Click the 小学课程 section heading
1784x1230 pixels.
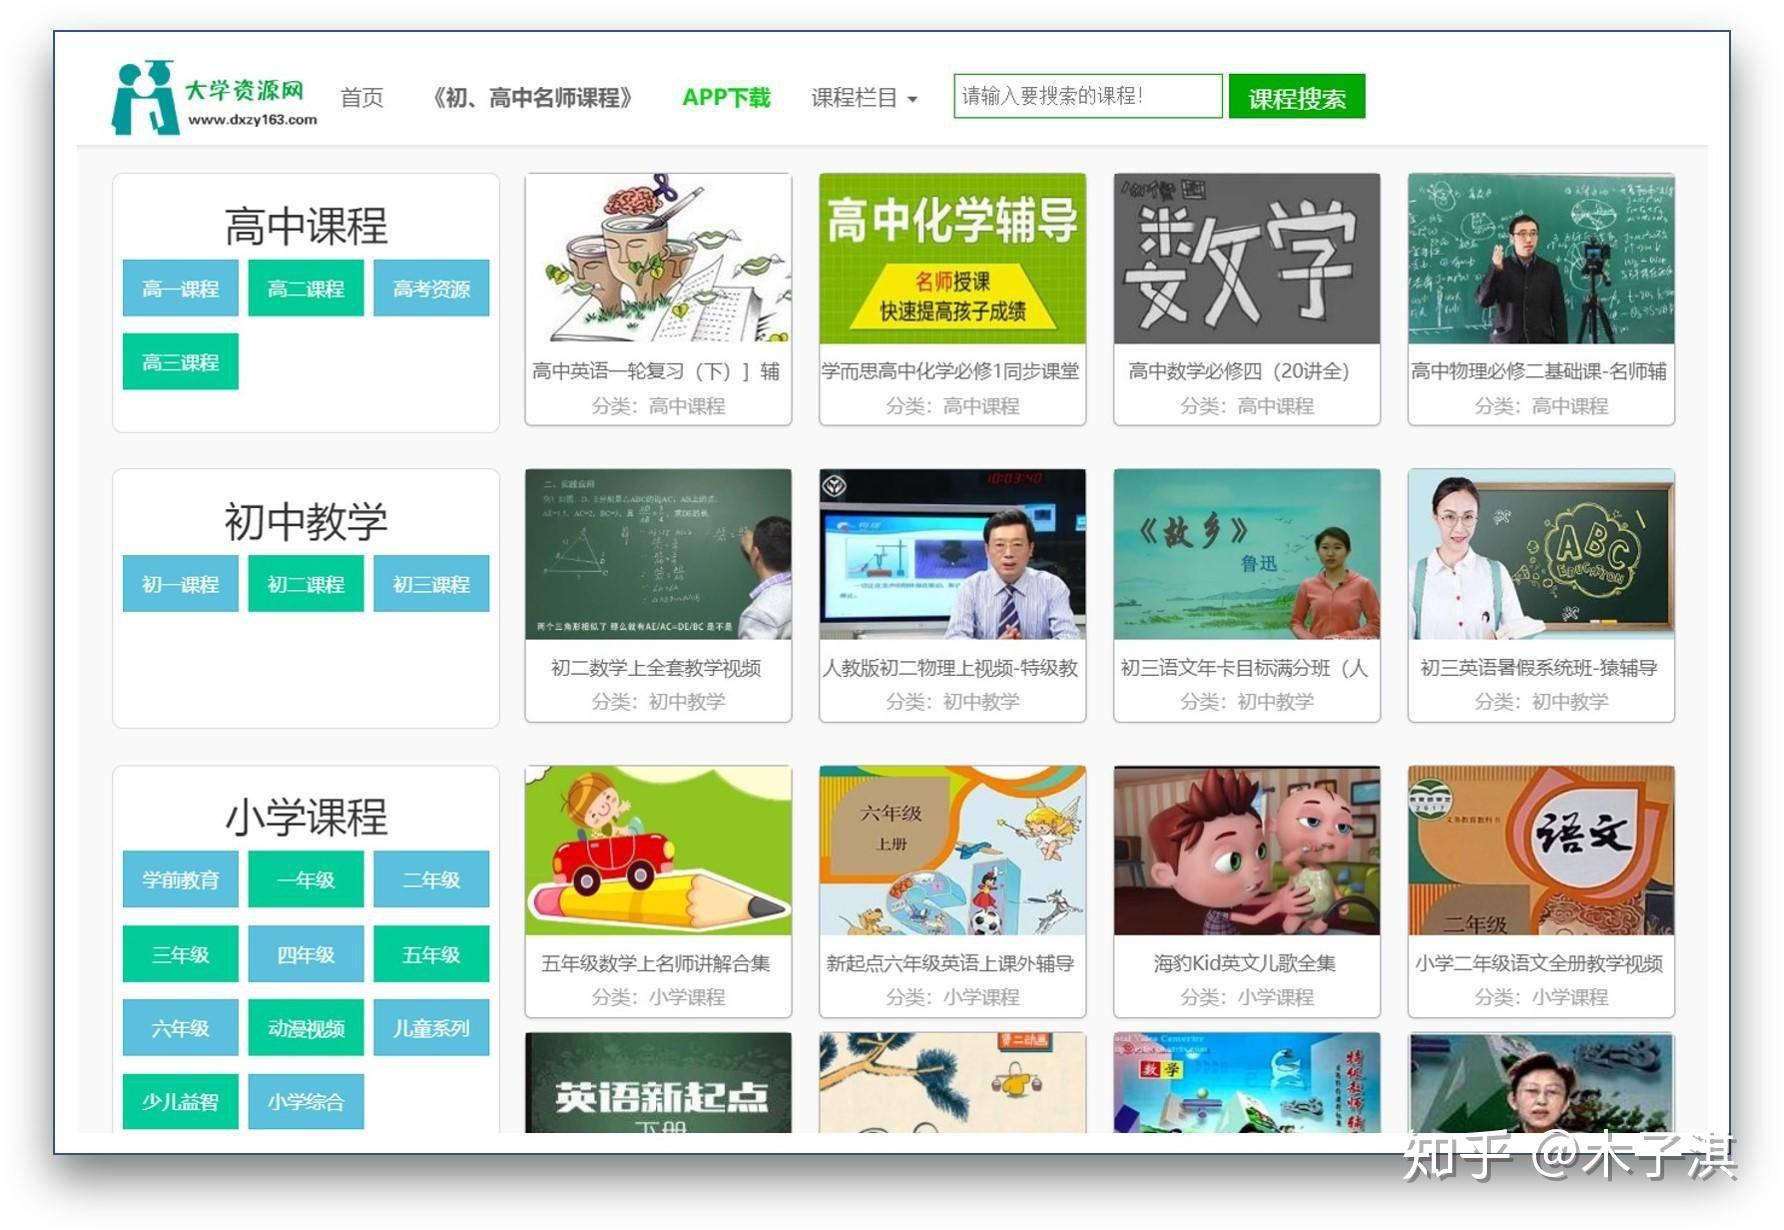click(306, 817)
